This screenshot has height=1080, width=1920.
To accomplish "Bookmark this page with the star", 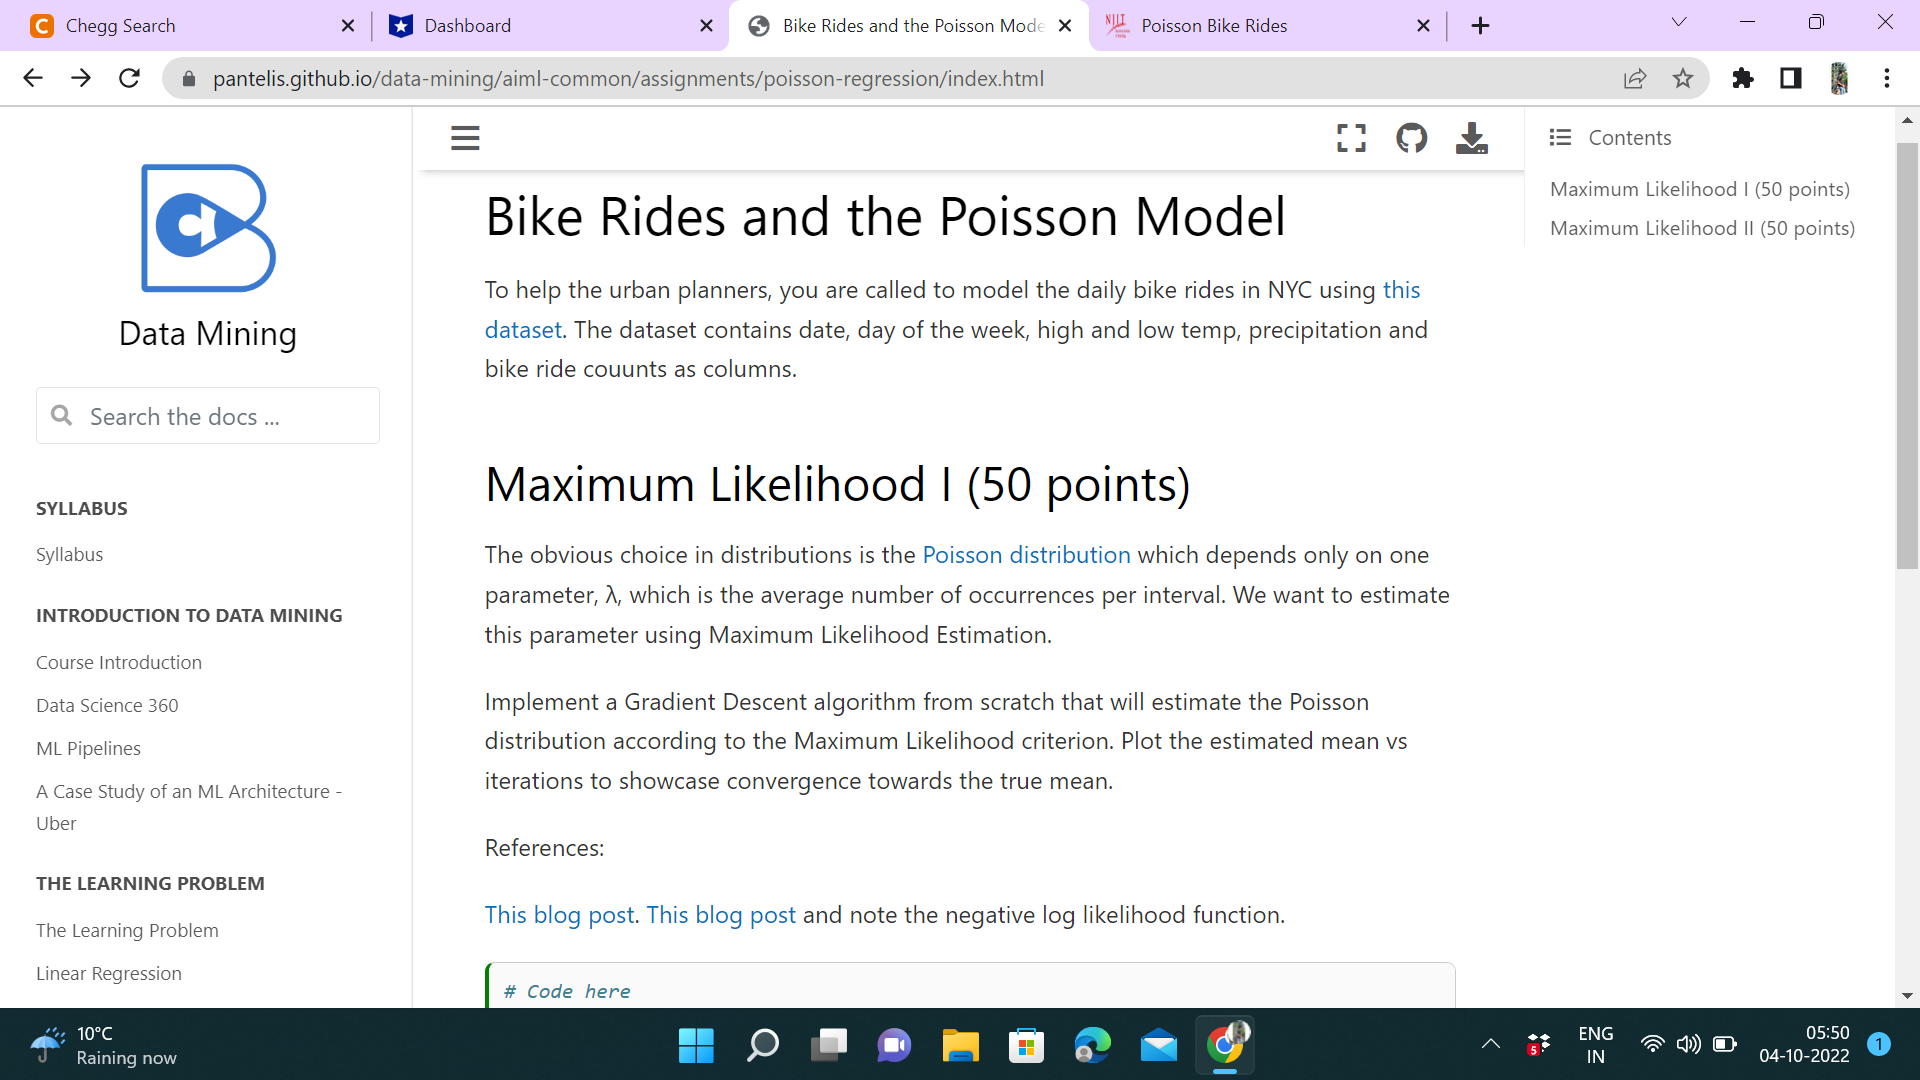I will point(1684,78).
